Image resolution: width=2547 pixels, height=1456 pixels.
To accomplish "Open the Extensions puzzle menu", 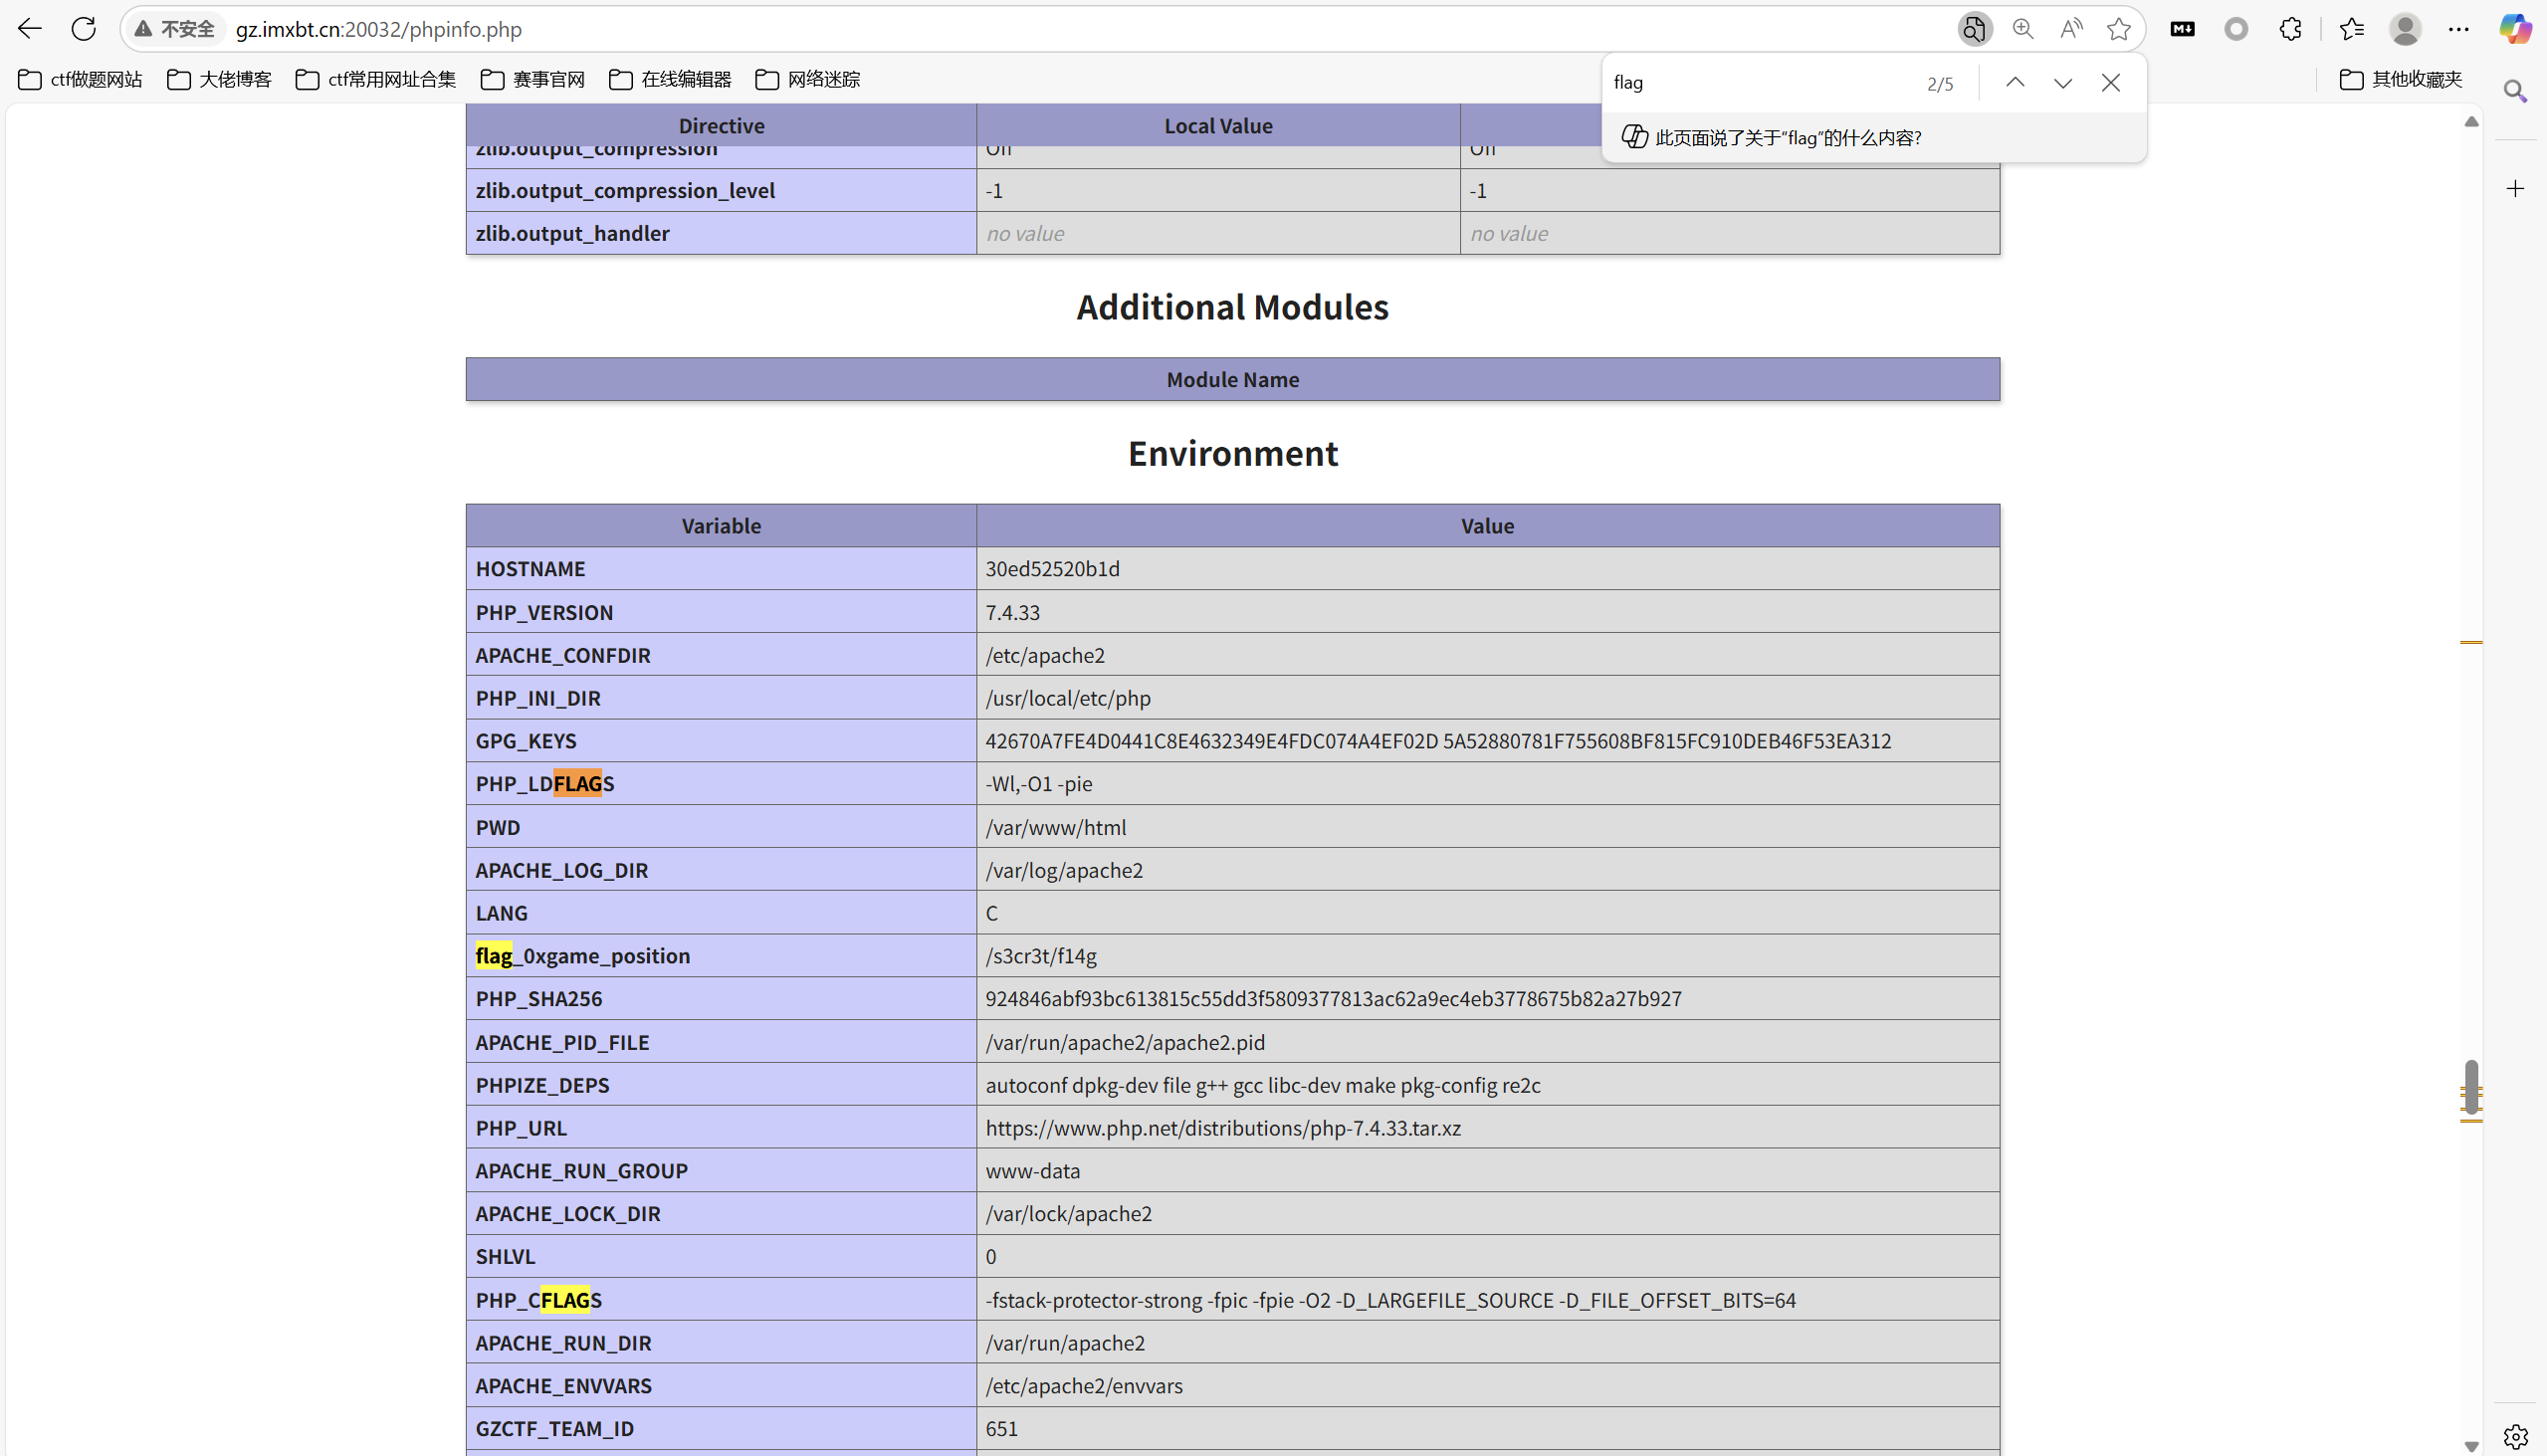I will (2290, 29).
